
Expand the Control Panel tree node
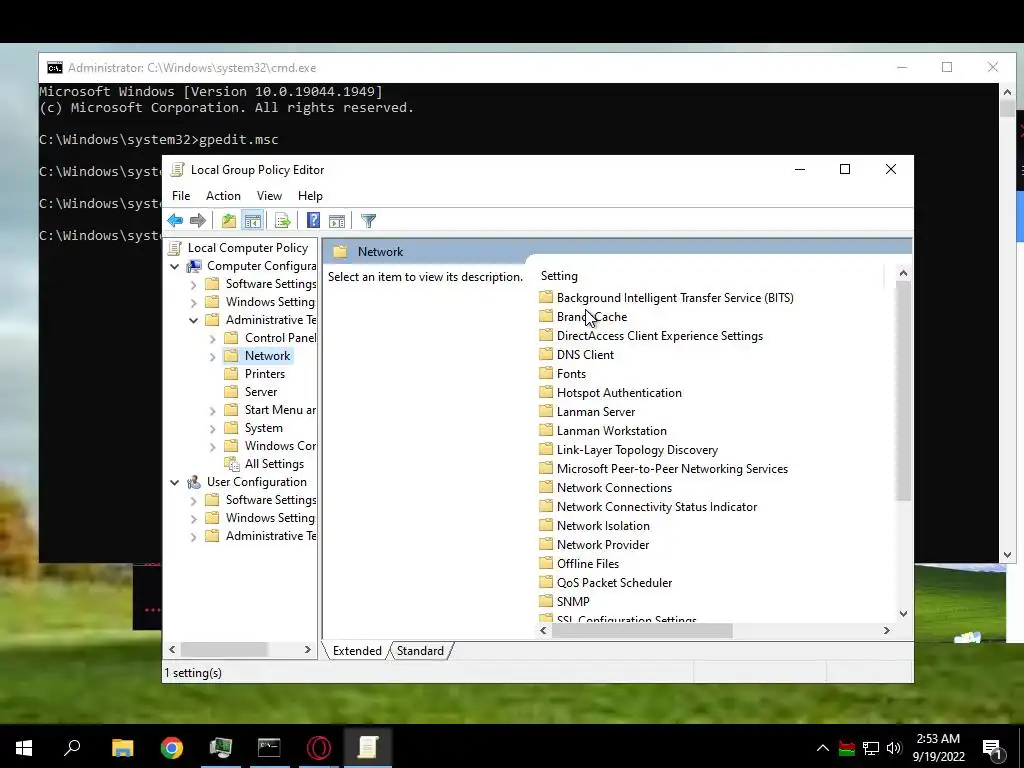click(212, 339)
